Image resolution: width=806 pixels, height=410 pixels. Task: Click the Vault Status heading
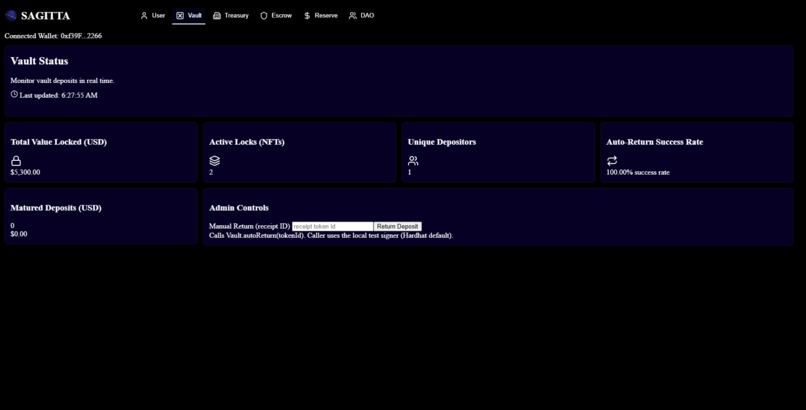tap(39, 61)
